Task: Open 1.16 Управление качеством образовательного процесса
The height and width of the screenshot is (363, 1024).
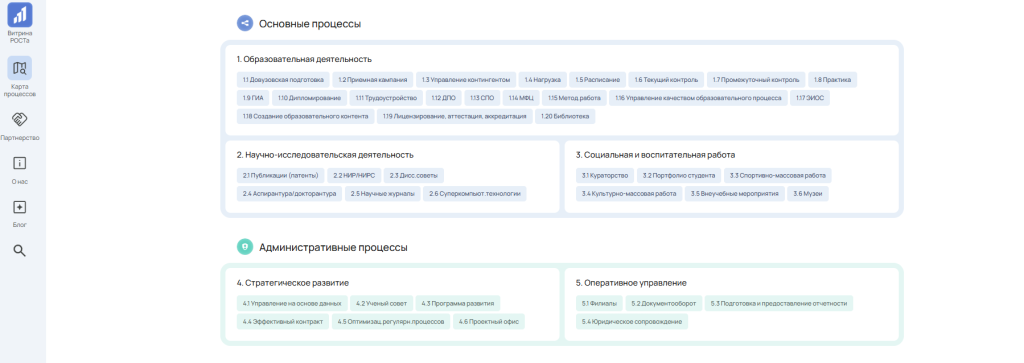Action: 698,99
